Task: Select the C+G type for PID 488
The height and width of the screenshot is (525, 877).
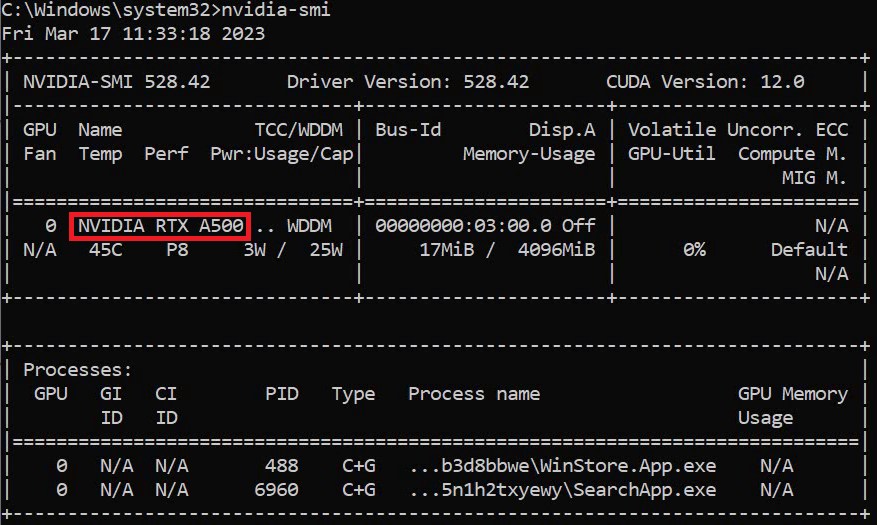Action: pyautogui.click(x=359, y=466)
